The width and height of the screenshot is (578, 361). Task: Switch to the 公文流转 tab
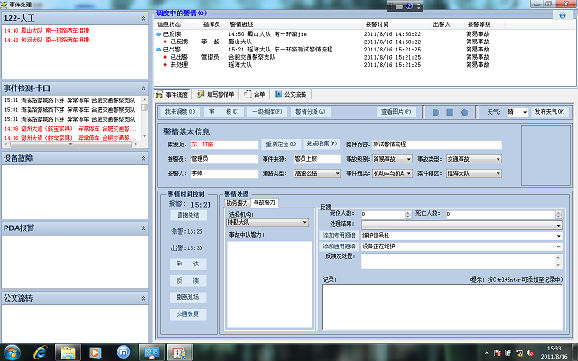click(291, 95)
